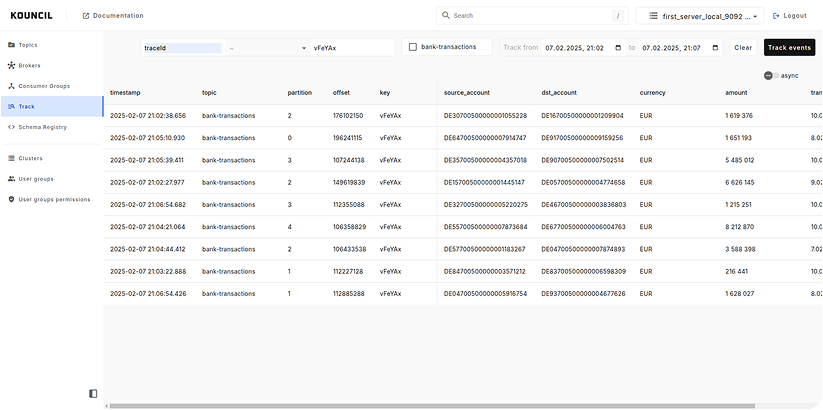Click timestamp 2025-02-07 21:03:22.888

click(148, 271)
